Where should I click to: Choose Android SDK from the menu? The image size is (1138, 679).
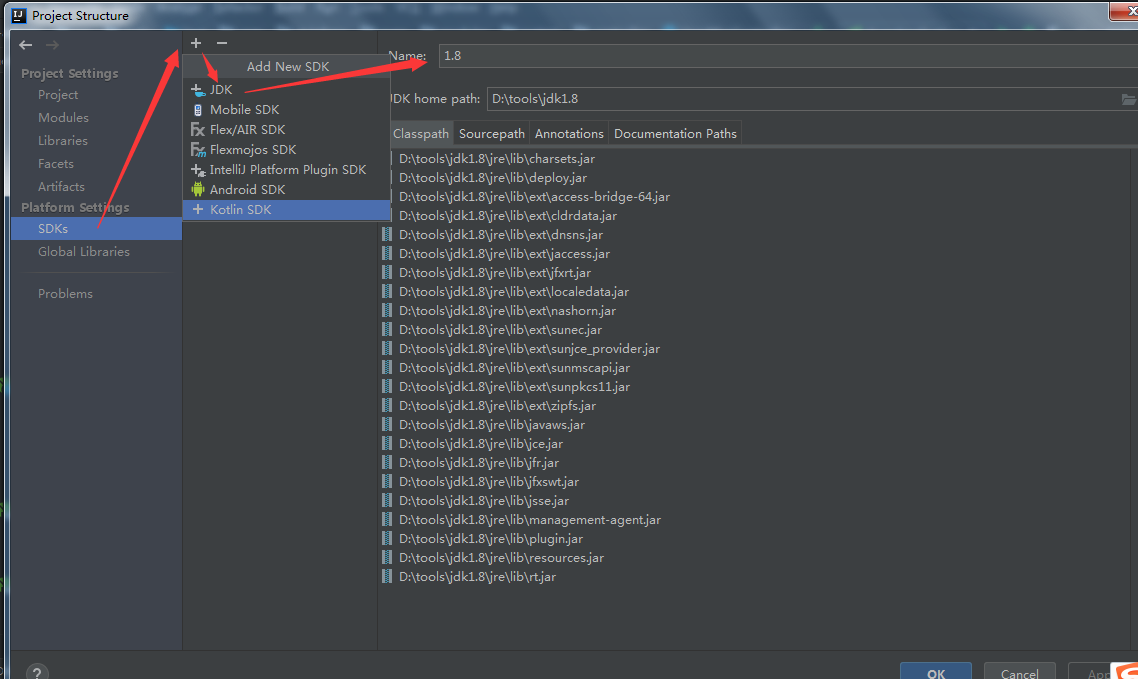pos(286,189)
